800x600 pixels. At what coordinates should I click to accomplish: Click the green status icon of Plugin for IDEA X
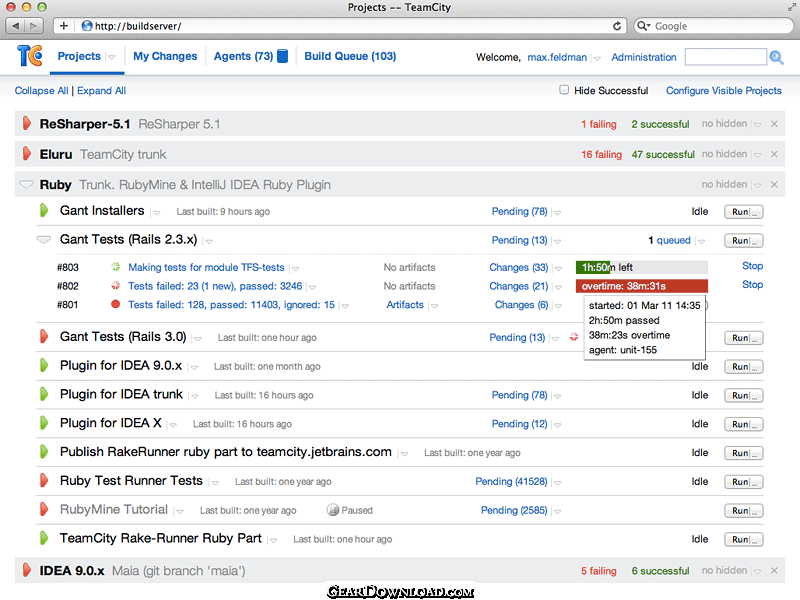tap(44, 423)
